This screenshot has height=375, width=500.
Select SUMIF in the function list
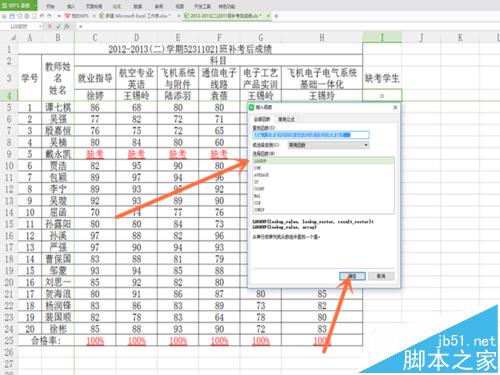tap(323, 210)
